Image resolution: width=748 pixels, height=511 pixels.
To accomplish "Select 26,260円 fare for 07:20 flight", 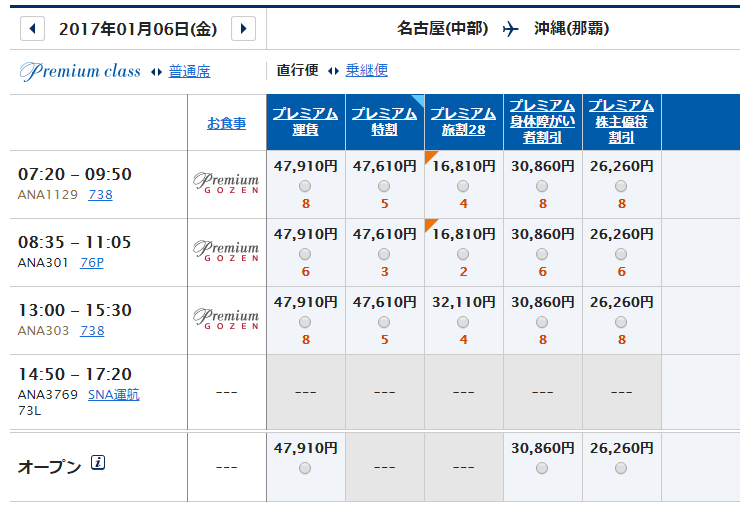I will coord(621,186).
